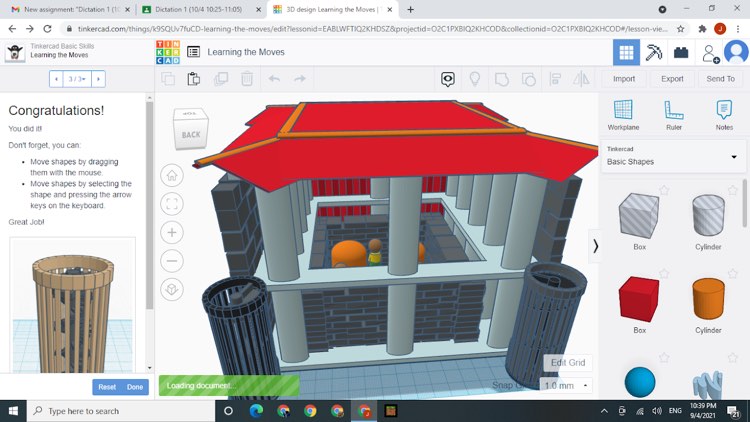750x422 pixels.
Task: Click the Undo arrow
Action: tap(274, 78)
